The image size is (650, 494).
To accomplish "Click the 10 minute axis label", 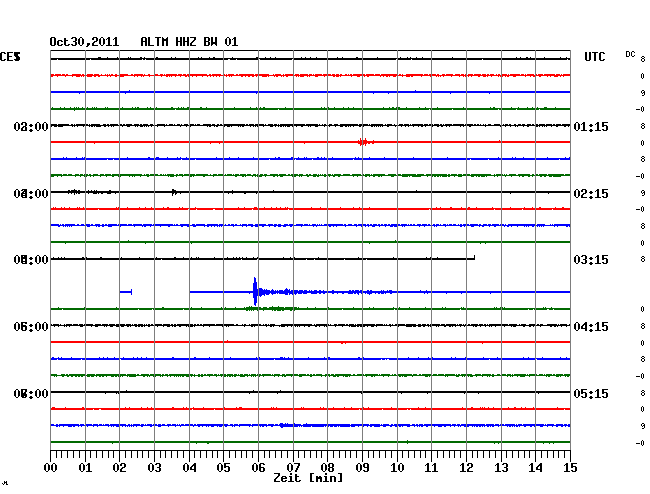I will (x=397, y=468).
